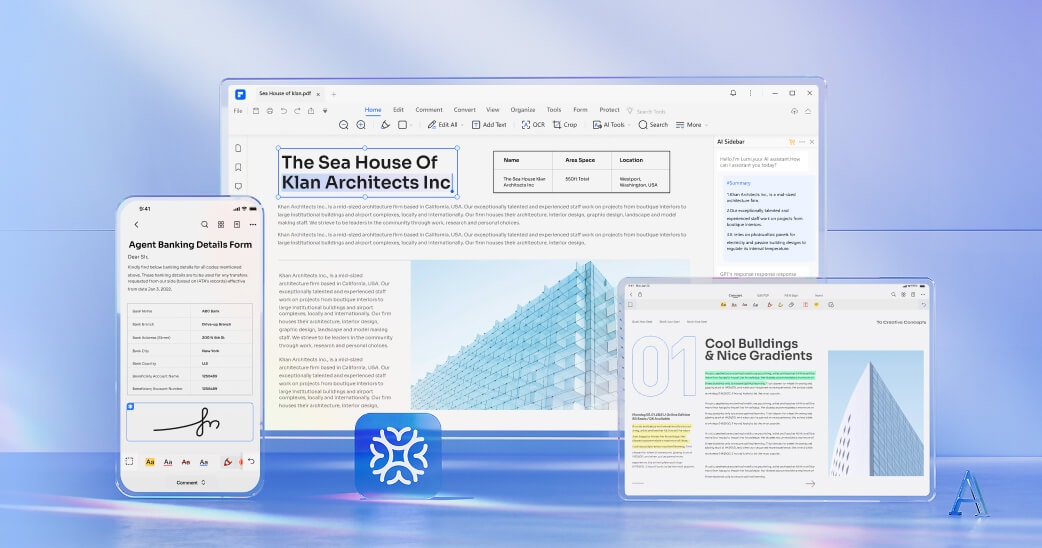The width and height of the screenshot is (1042, 548).
Task: Tap the grid view icon on the phone
Action: [x=221, y=225]
